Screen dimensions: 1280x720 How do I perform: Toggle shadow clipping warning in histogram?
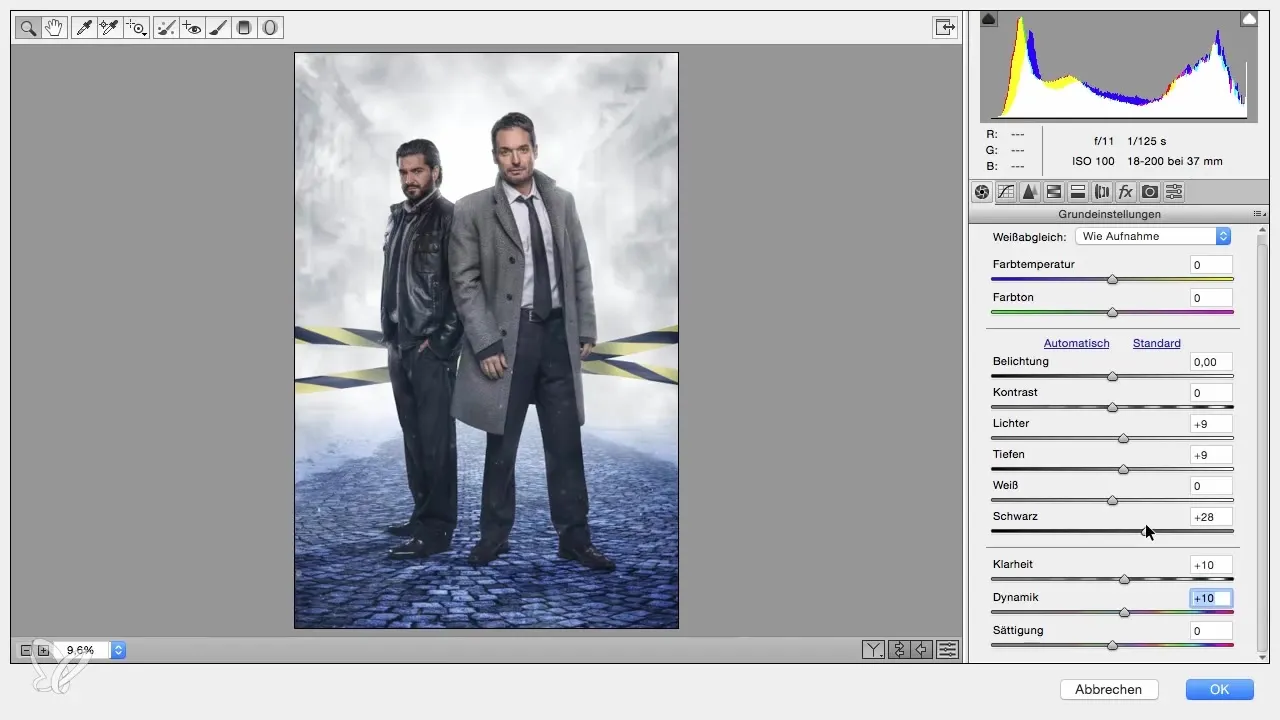coord(989,19)
